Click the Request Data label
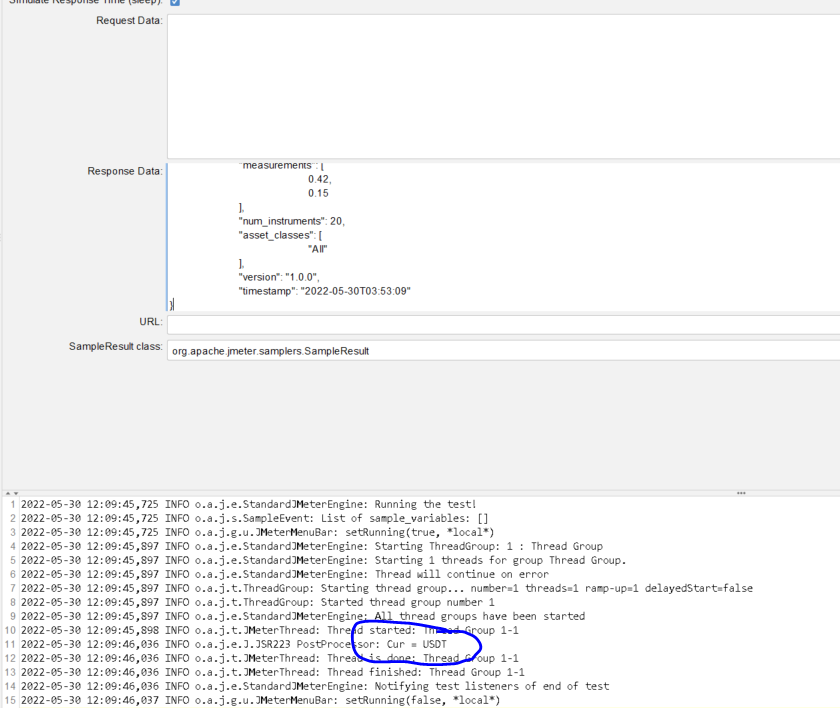Image resolution: width=840 pixels, height=708 pixels. click(129, 20)
